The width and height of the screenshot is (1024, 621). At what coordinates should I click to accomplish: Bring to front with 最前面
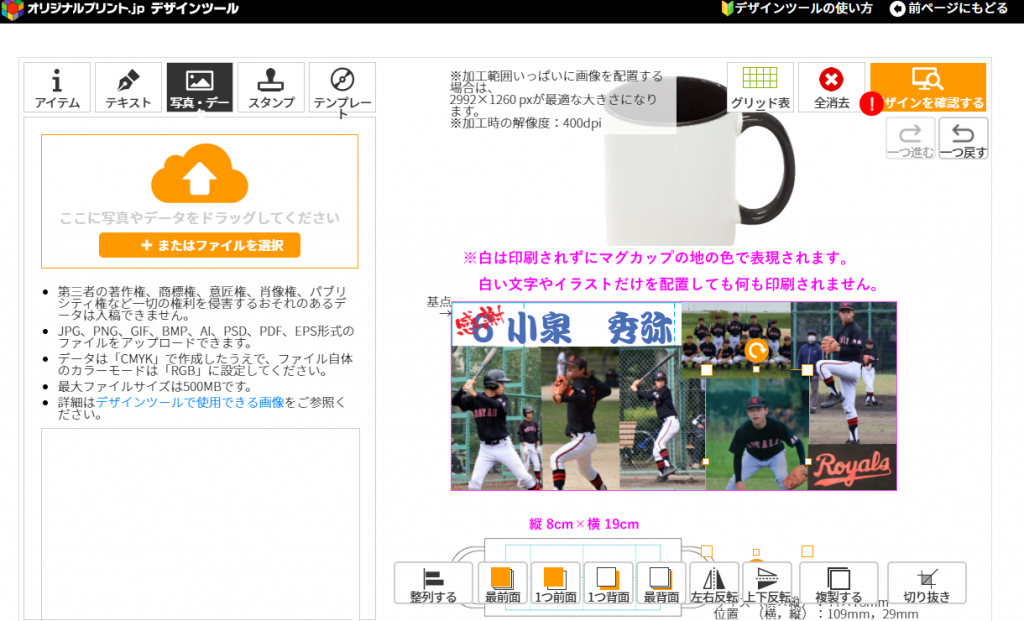[502, 583]
